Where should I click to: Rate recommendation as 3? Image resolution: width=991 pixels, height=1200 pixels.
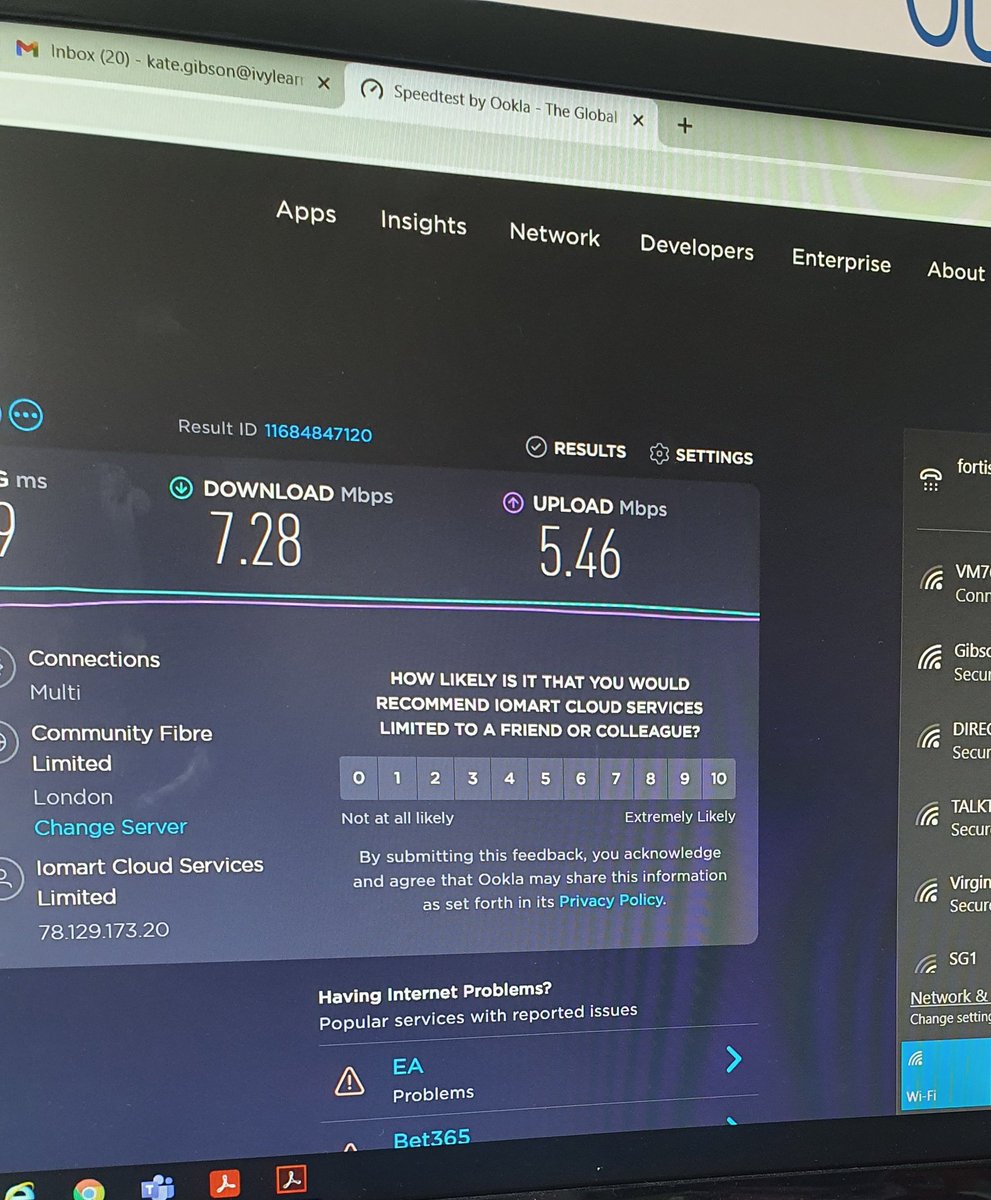tap(472, 778)
